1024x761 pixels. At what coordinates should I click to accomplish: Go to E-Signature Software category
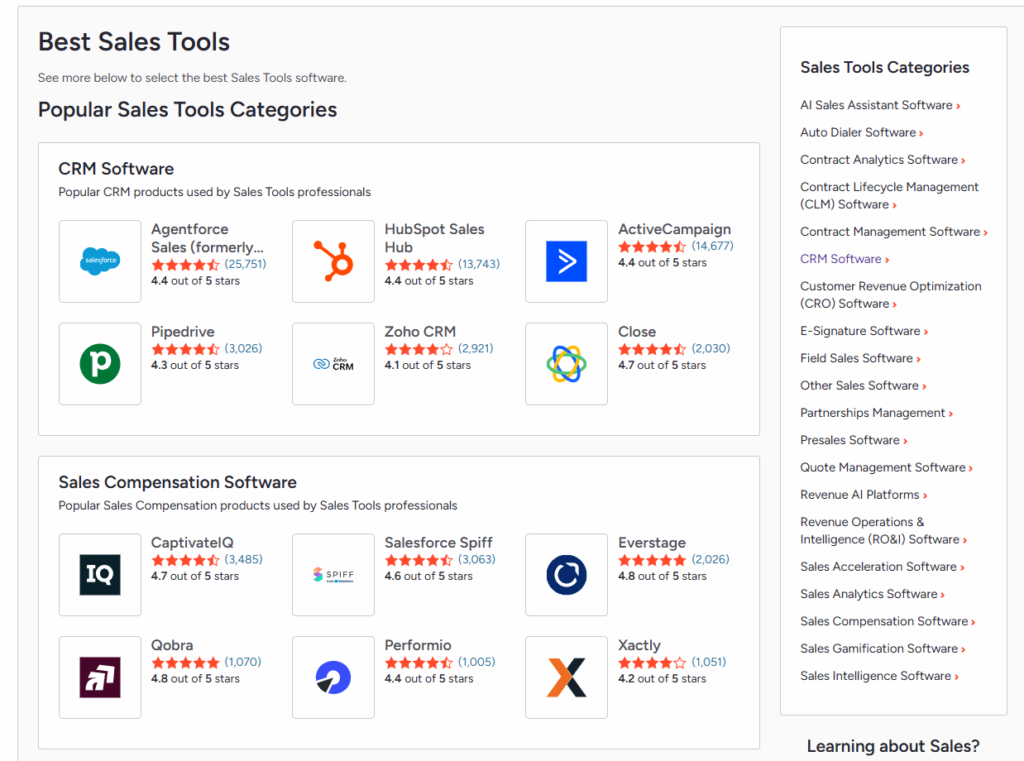coord(864,331)
